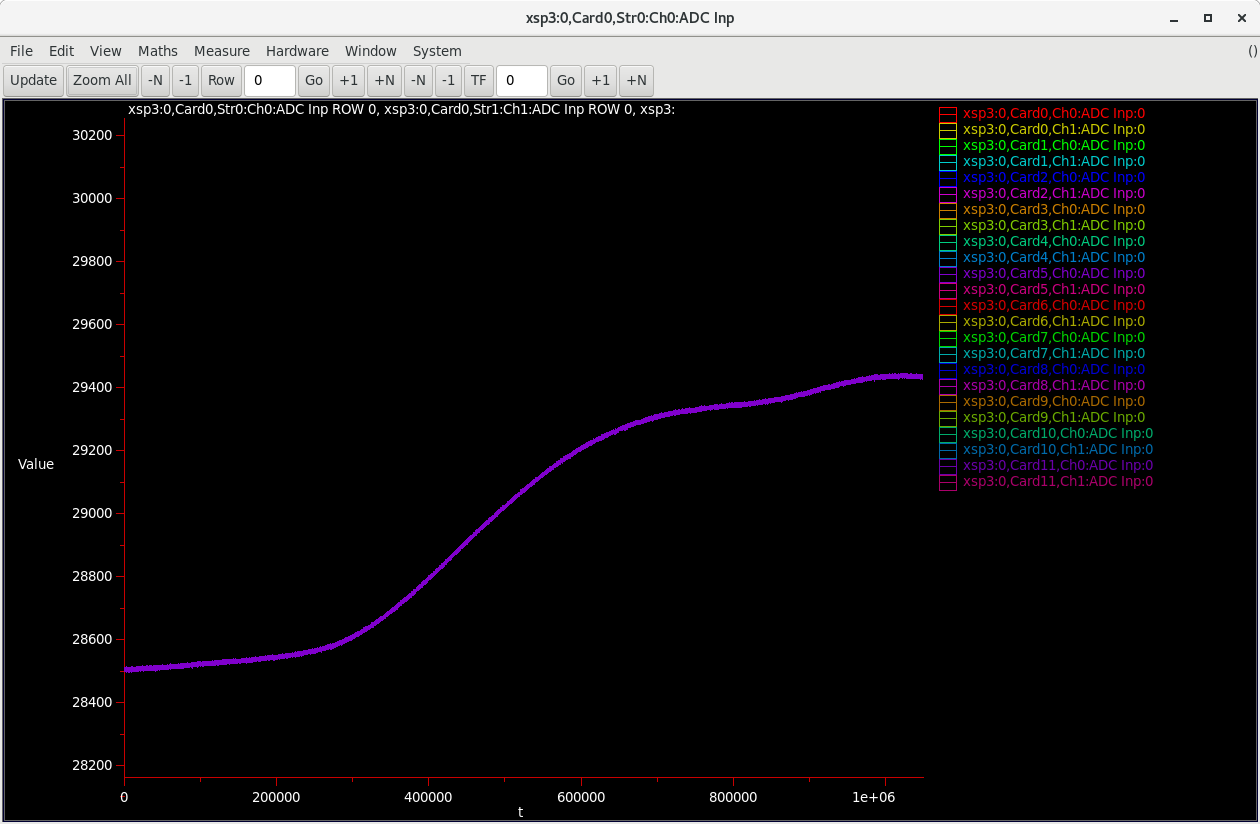
Task: Select legend label 'xsp3:0,Card7,Ch0:ADC Inp:0'
Action: tap(1054, 338)
